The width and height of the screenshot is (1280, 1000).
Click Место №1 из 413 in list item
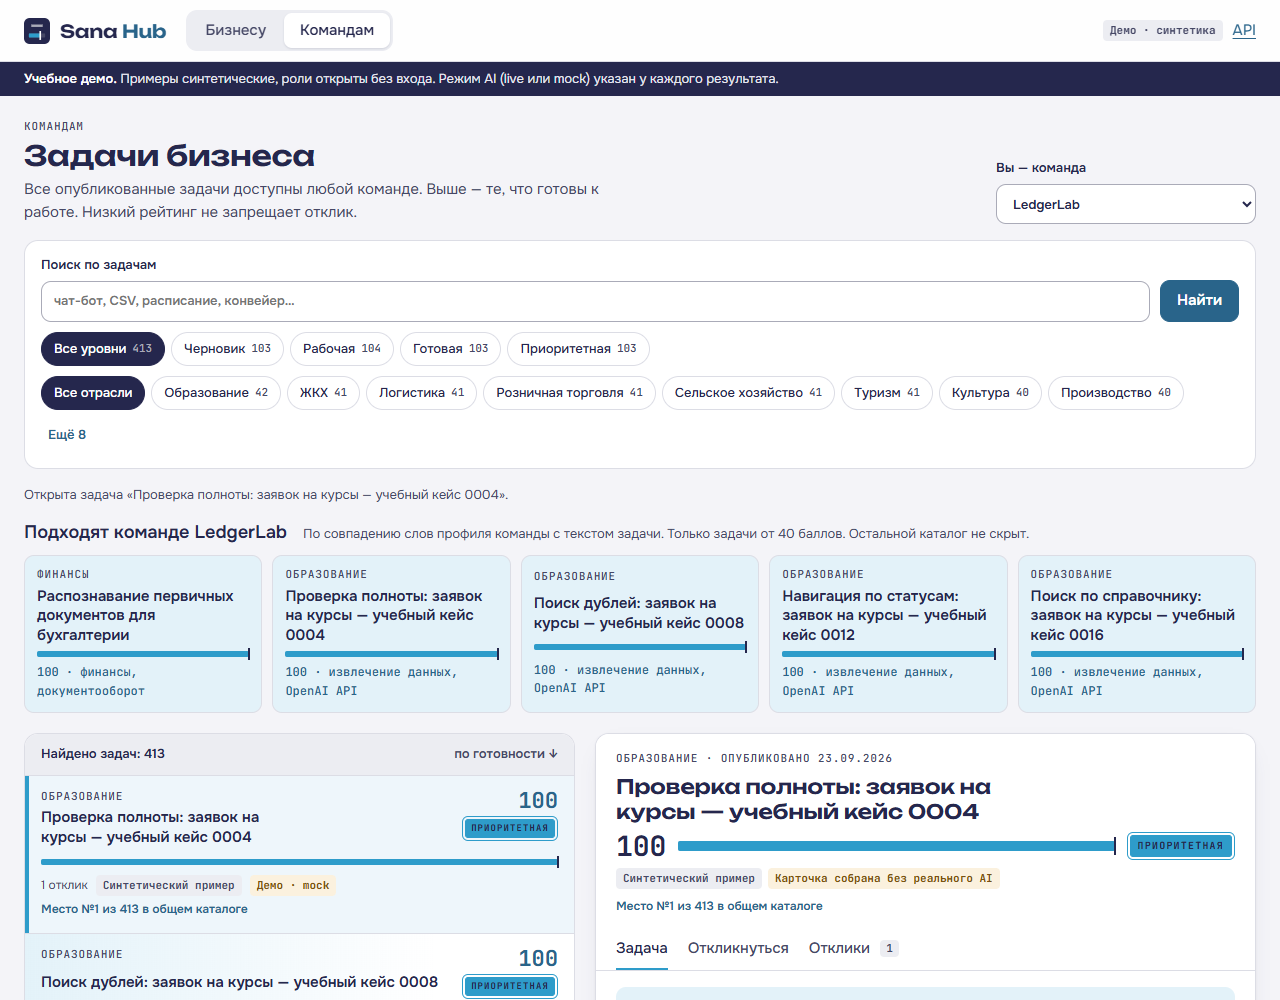click(x=144, y=909)
